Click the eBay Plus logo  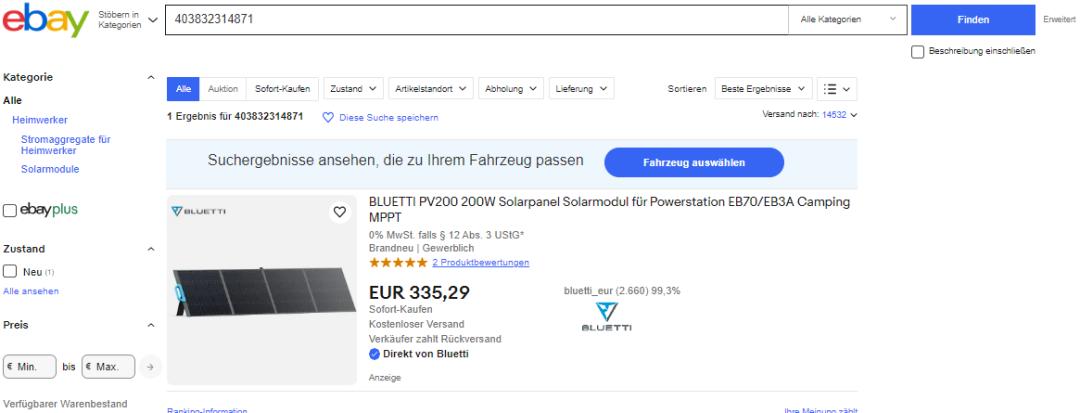pos(49,210)
